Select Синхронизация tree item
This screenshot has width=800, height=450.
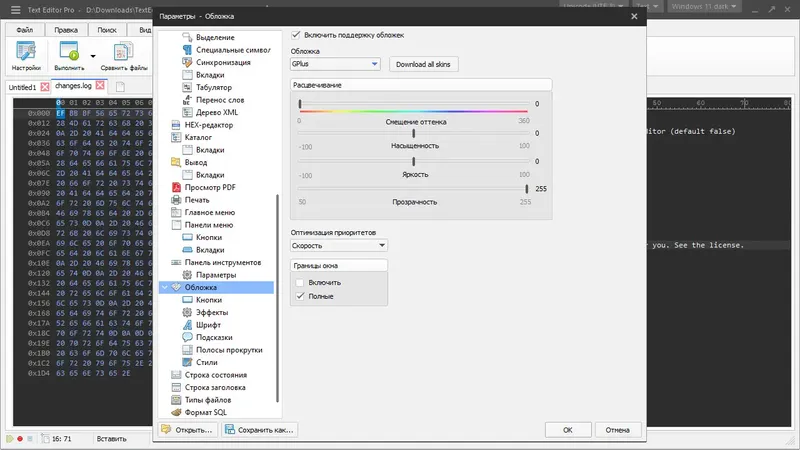pos(223,62)
